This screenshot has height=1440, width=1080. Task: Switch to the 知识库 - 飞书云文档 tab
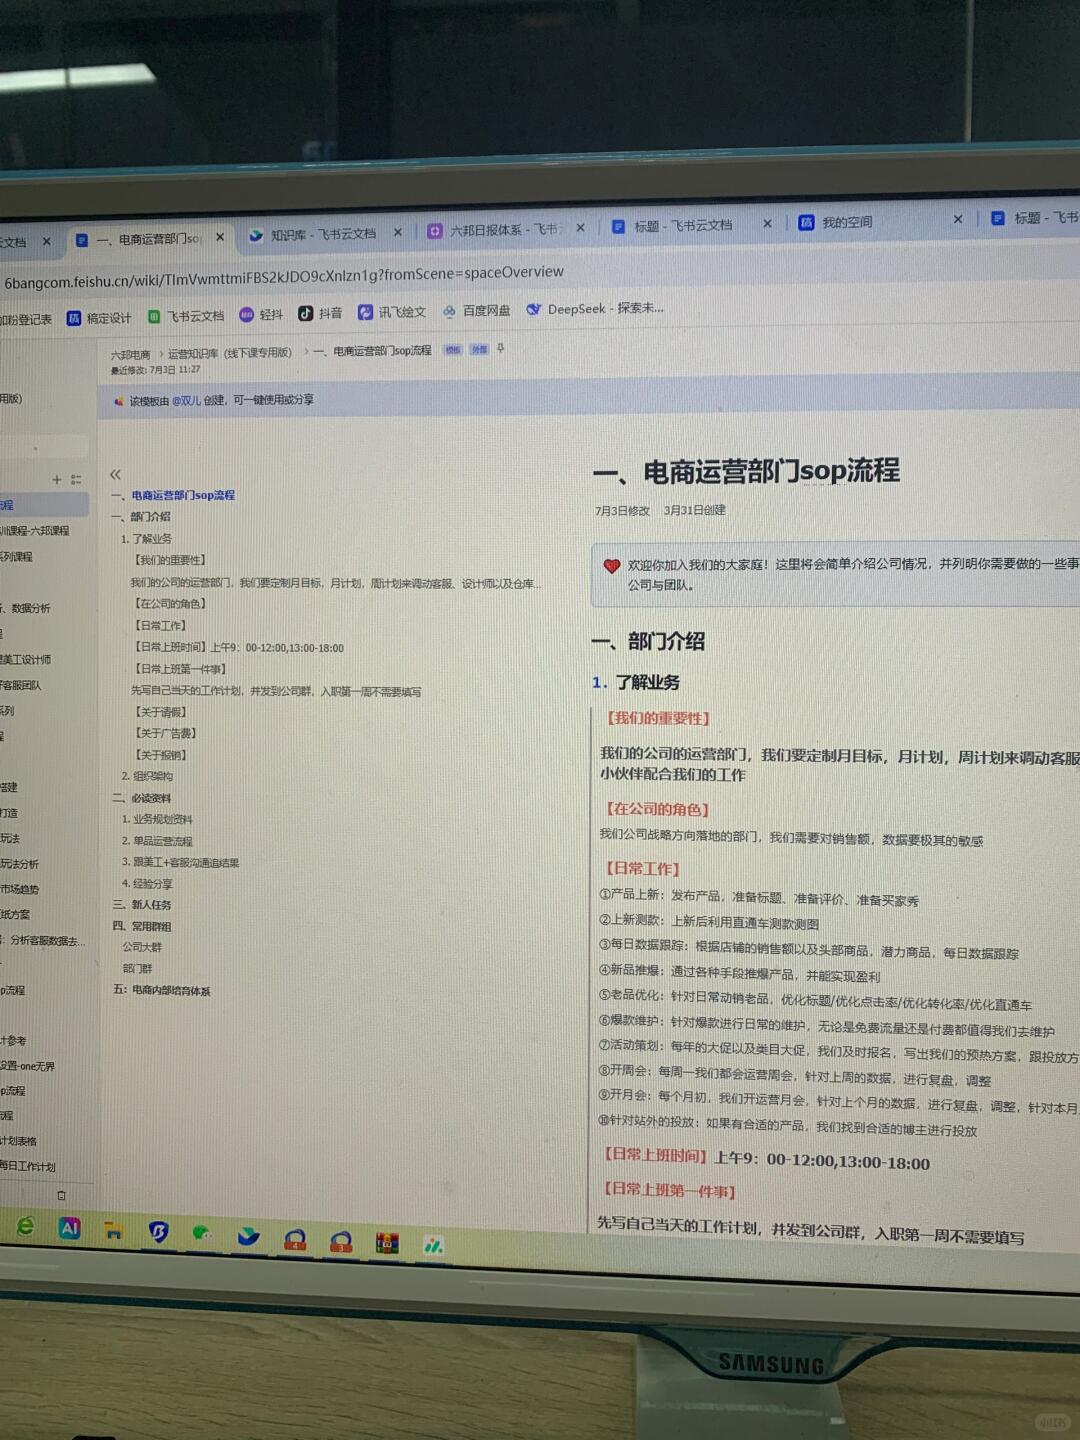pyautogui.click(x=324, y=234)
